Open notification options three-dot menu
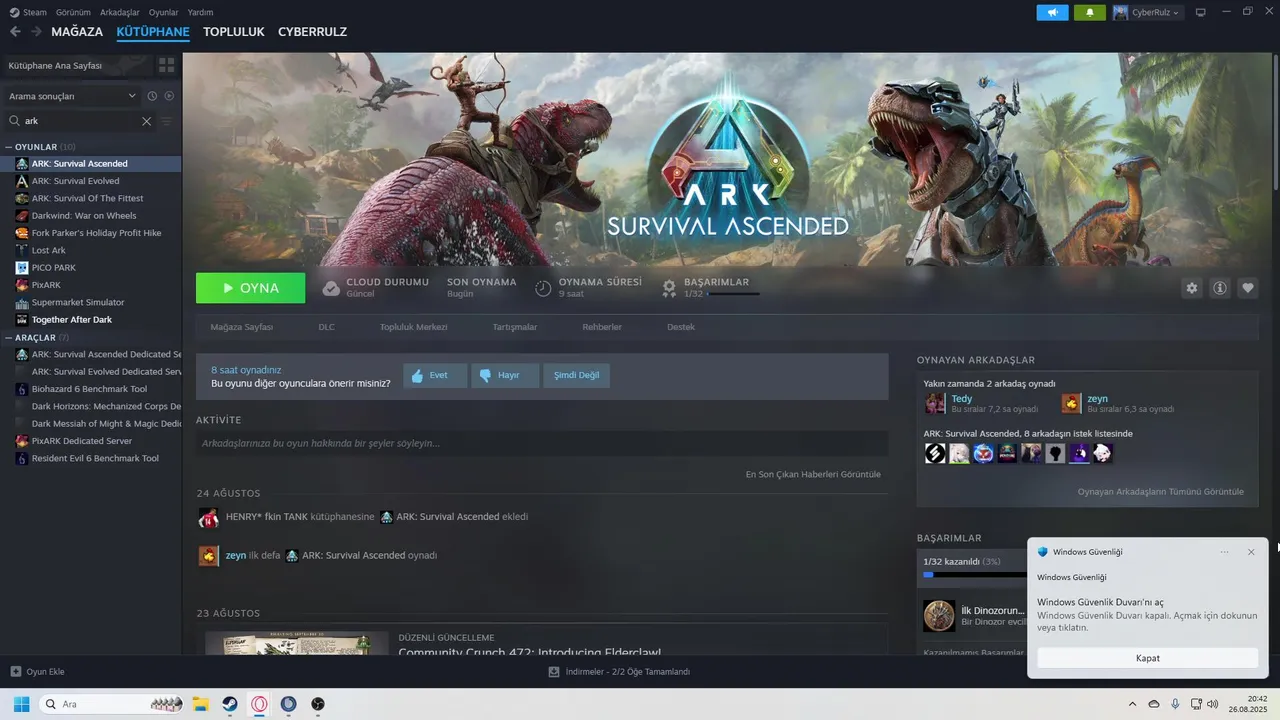Screen dimensions: 1280x720 (x=1225, y=552)
